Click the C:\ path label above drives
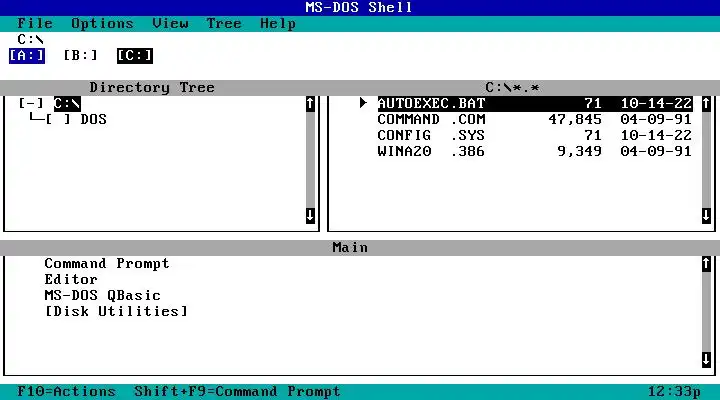 coord(30,39)
